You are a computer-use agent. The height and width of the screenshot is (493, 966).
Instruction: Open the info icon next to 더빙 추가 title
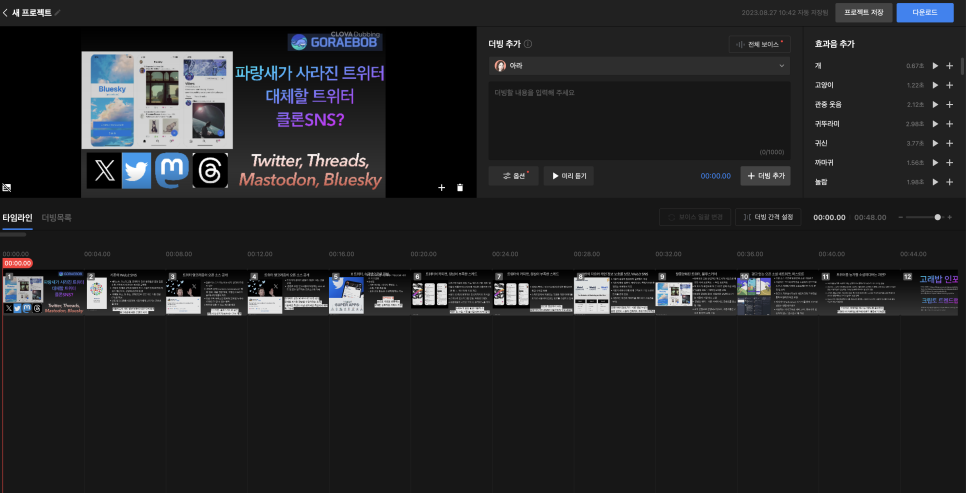tap(528, 44)
